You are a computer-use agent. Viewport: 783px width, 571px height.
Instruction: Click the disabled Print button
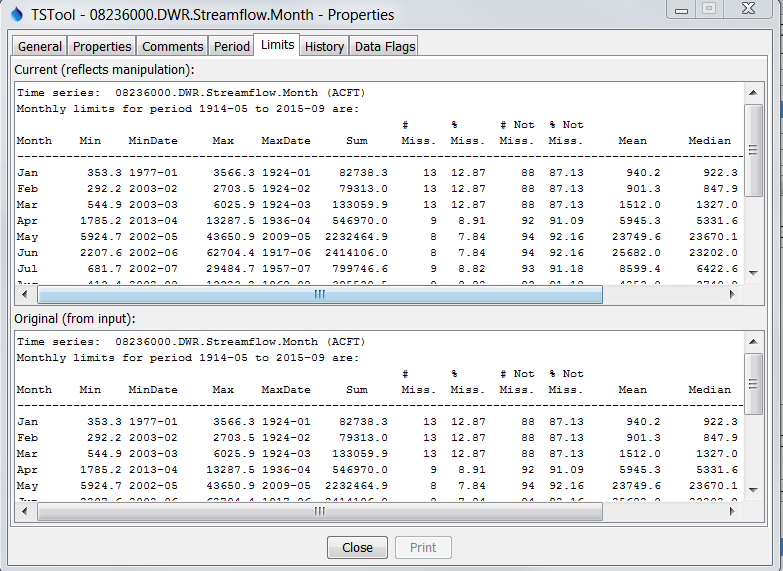423,548
